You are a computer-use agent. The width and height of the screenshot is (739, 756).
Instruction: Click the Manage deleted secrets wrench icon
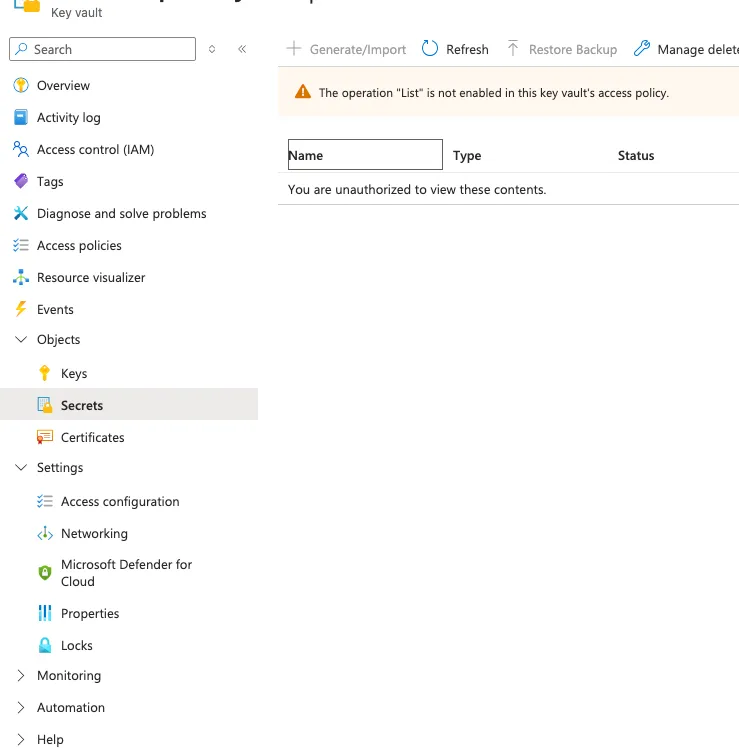point(642,49)
